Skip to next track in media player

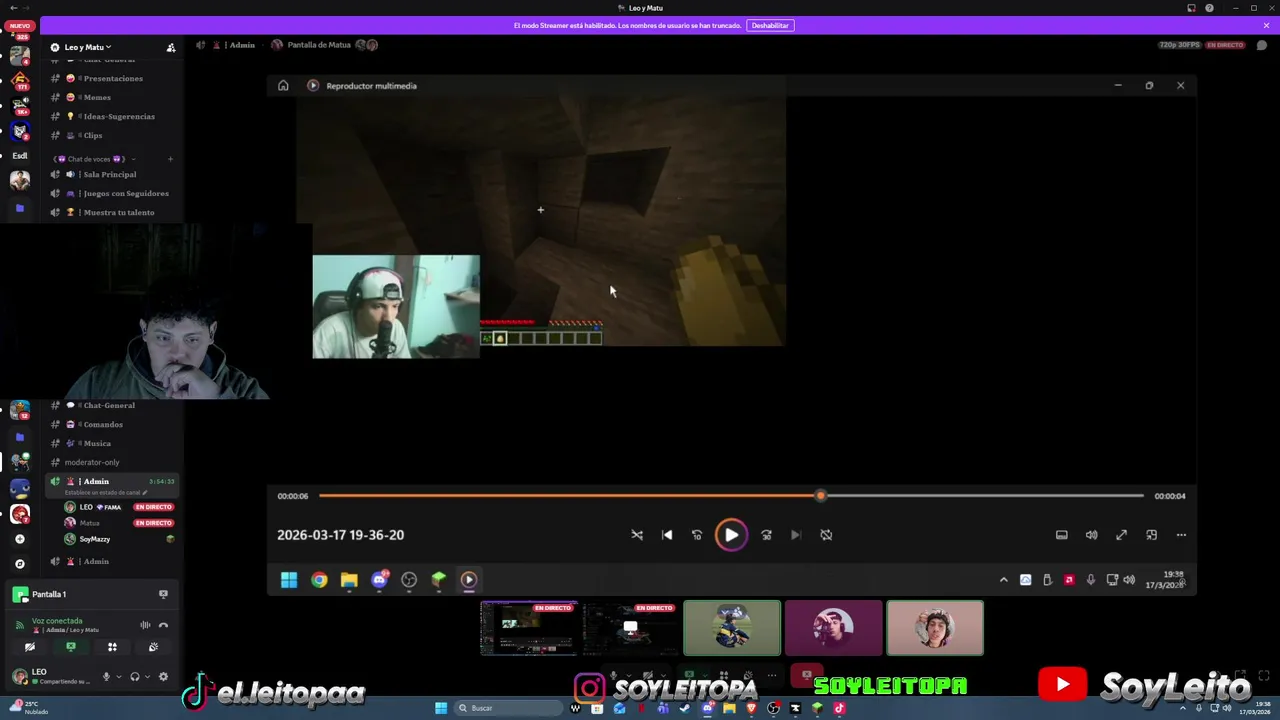click(x=796, y=535)
